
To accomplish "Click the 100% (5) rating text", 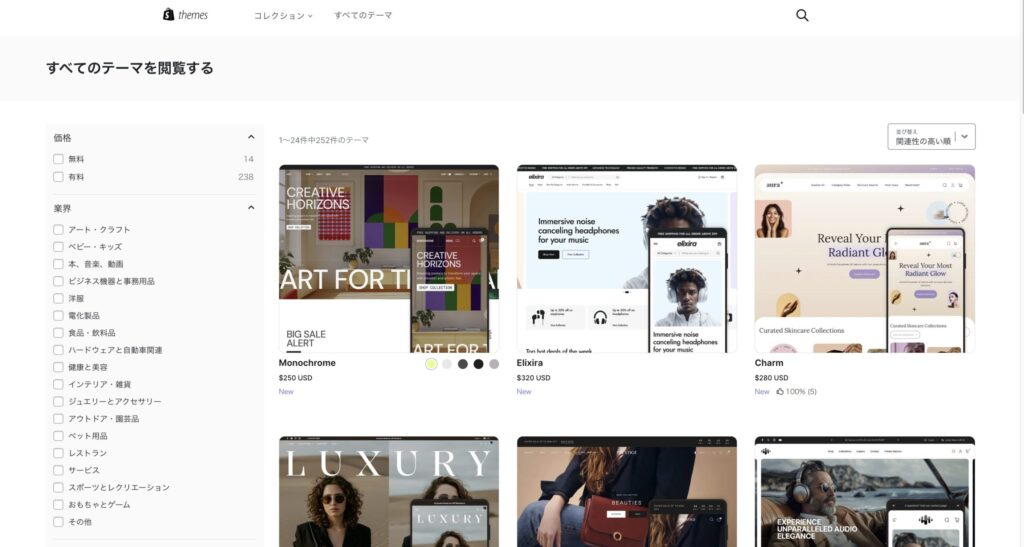I will pyautogui.click(x=801, y=392).
